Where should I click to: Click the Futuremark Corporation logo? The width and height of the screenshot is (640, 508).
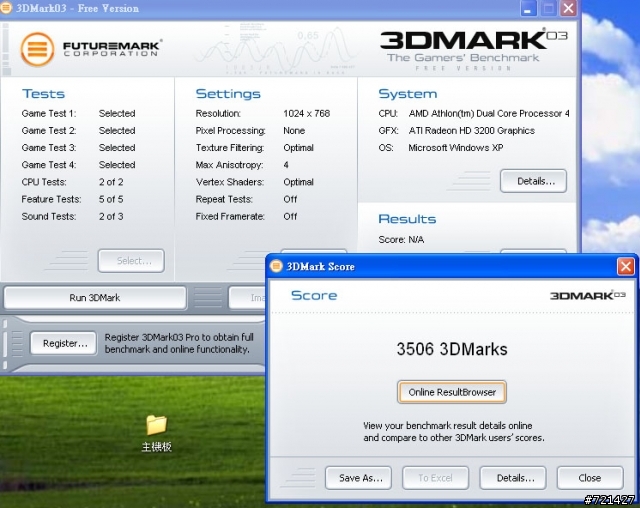91,49
